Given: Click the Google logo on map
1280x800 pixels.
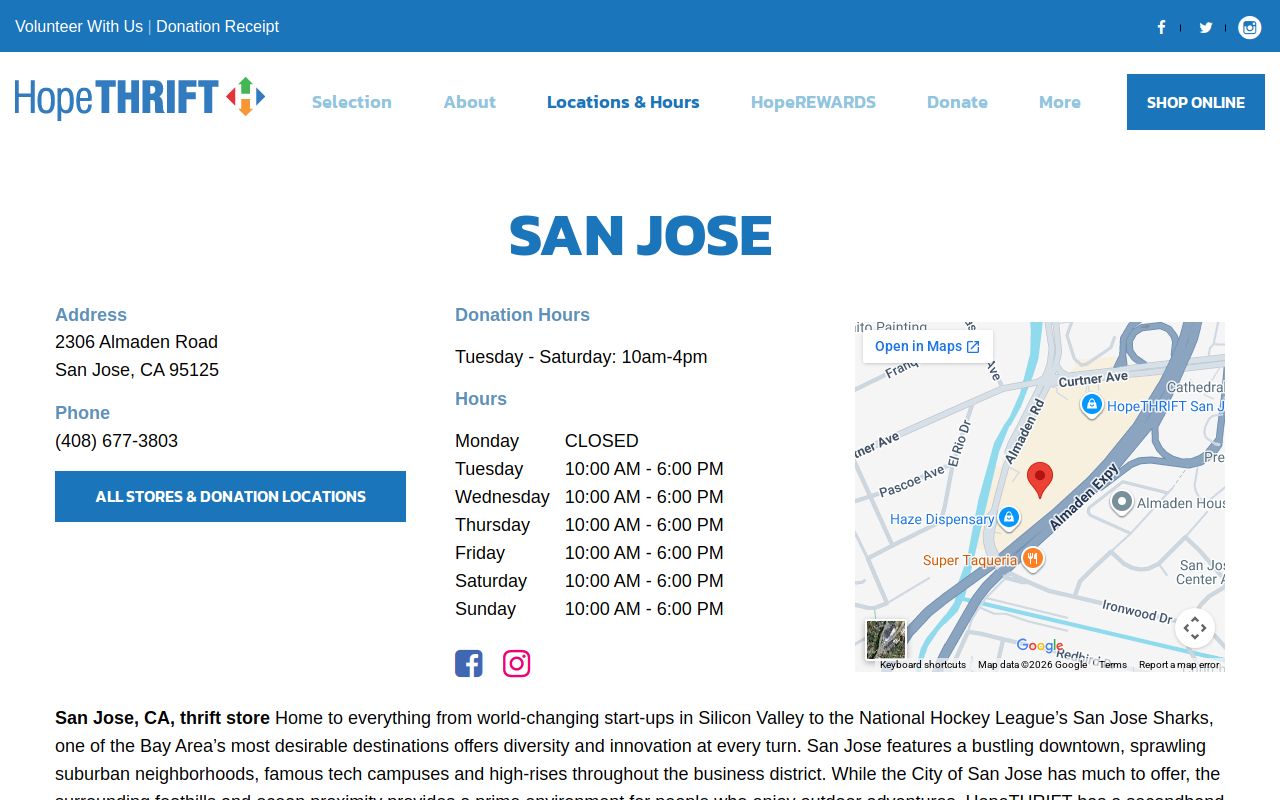Looking at the screenshot, I should click(x=1040, y=646).
